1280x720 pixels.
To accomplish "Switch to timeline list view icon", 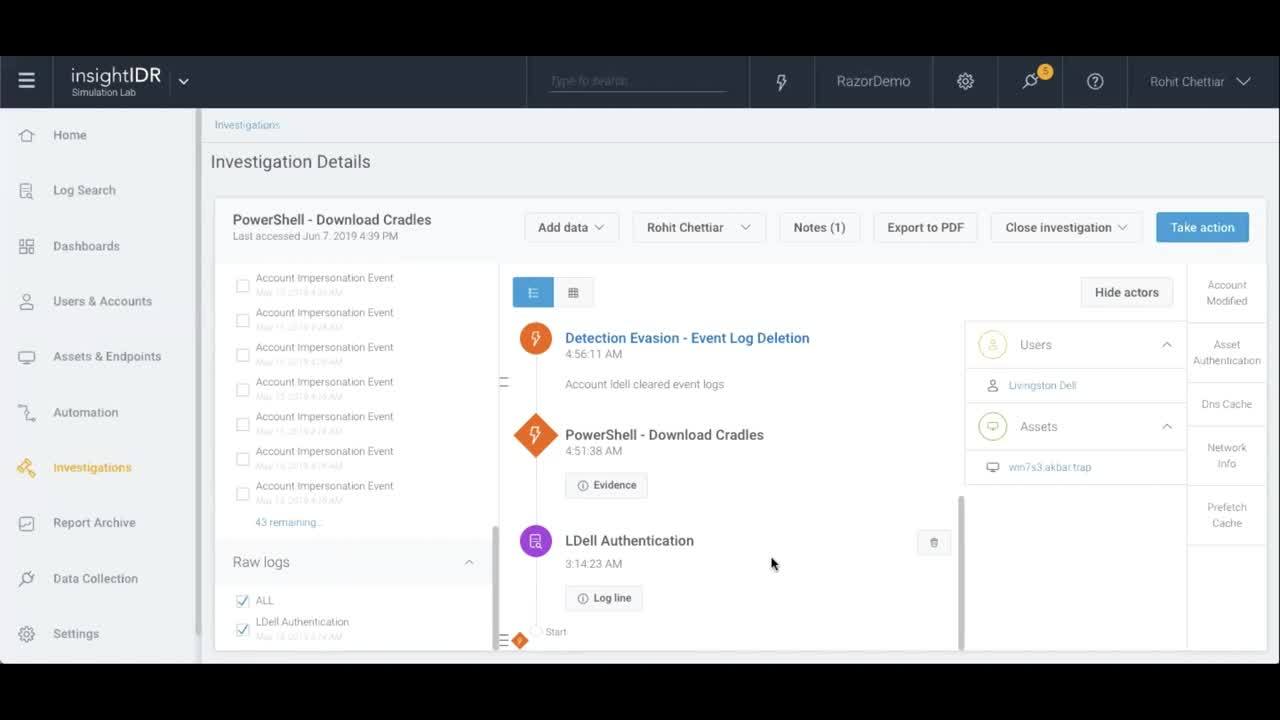I will [533, 292].
